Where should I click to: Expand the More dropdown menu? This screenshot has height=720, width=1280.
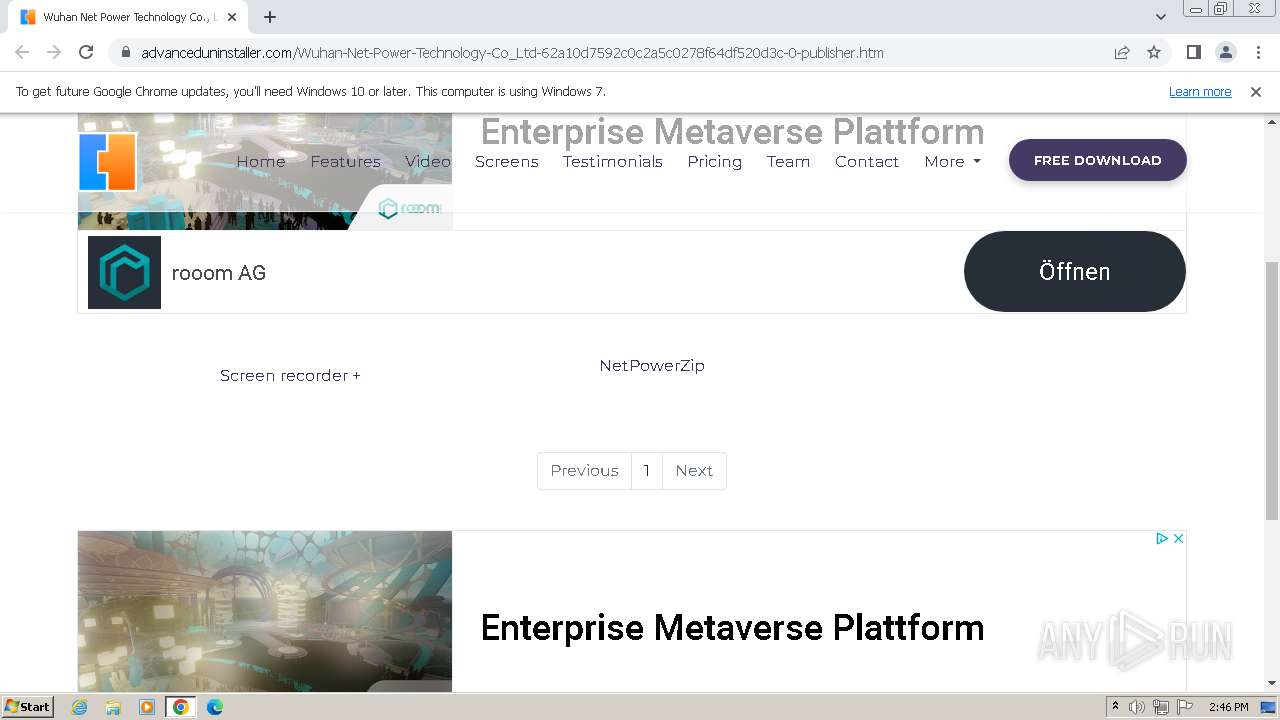(953, 161)
